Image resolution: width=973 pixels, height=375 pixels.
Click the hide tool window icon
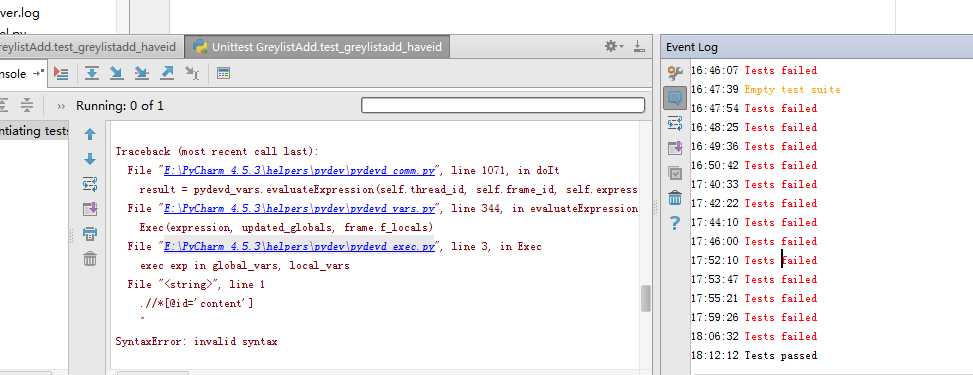coord(639,47)
